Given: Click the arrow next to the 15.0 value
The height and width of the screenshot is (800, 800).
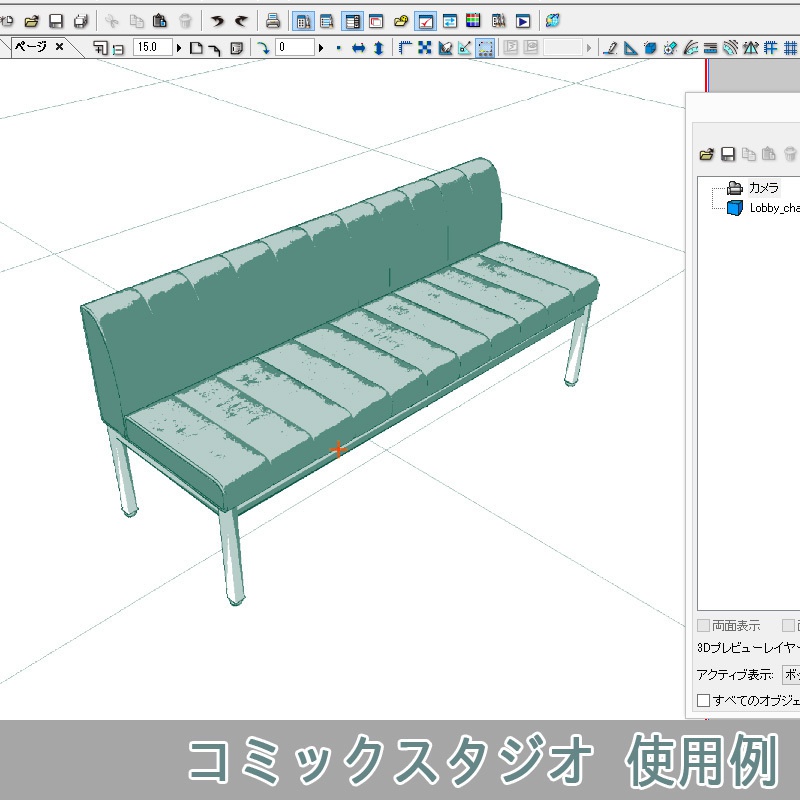Looking at the screenshot, I should coord(178,46).
